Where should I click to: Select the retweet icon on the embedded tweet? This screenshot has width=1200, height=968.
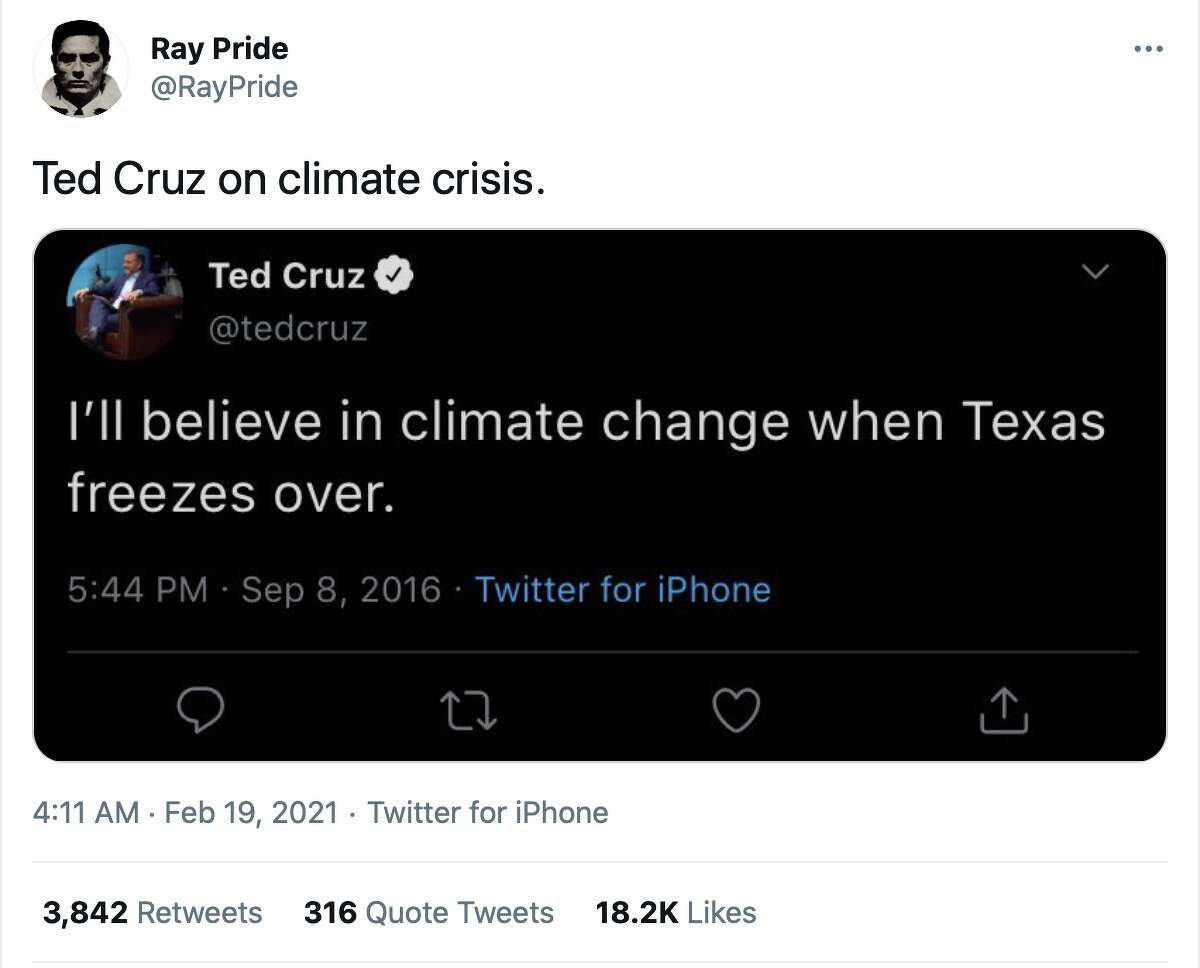(470, 710)
